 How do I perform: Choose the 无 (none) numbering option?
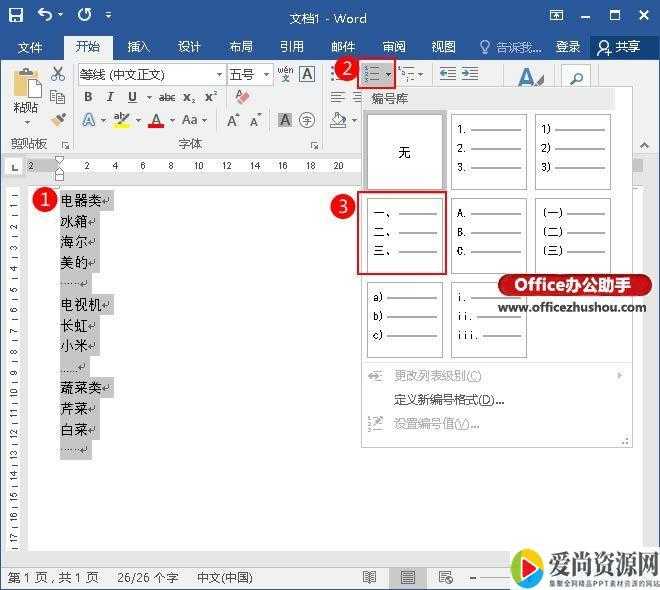tap(405, 152)
